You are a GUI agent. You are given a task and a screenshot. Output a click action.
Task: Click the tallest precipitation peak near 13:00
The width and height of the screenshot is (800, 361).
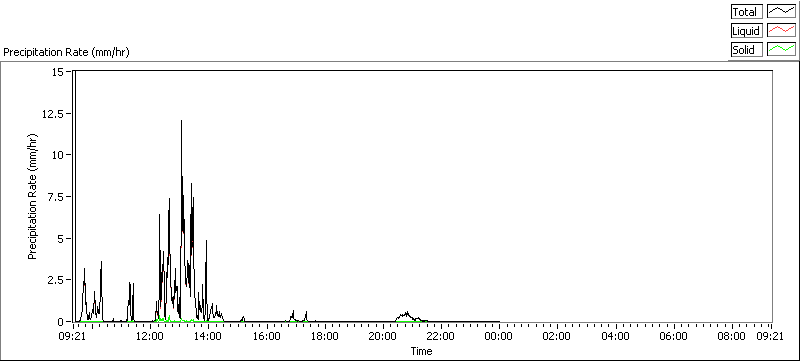(x=181, y=122)
